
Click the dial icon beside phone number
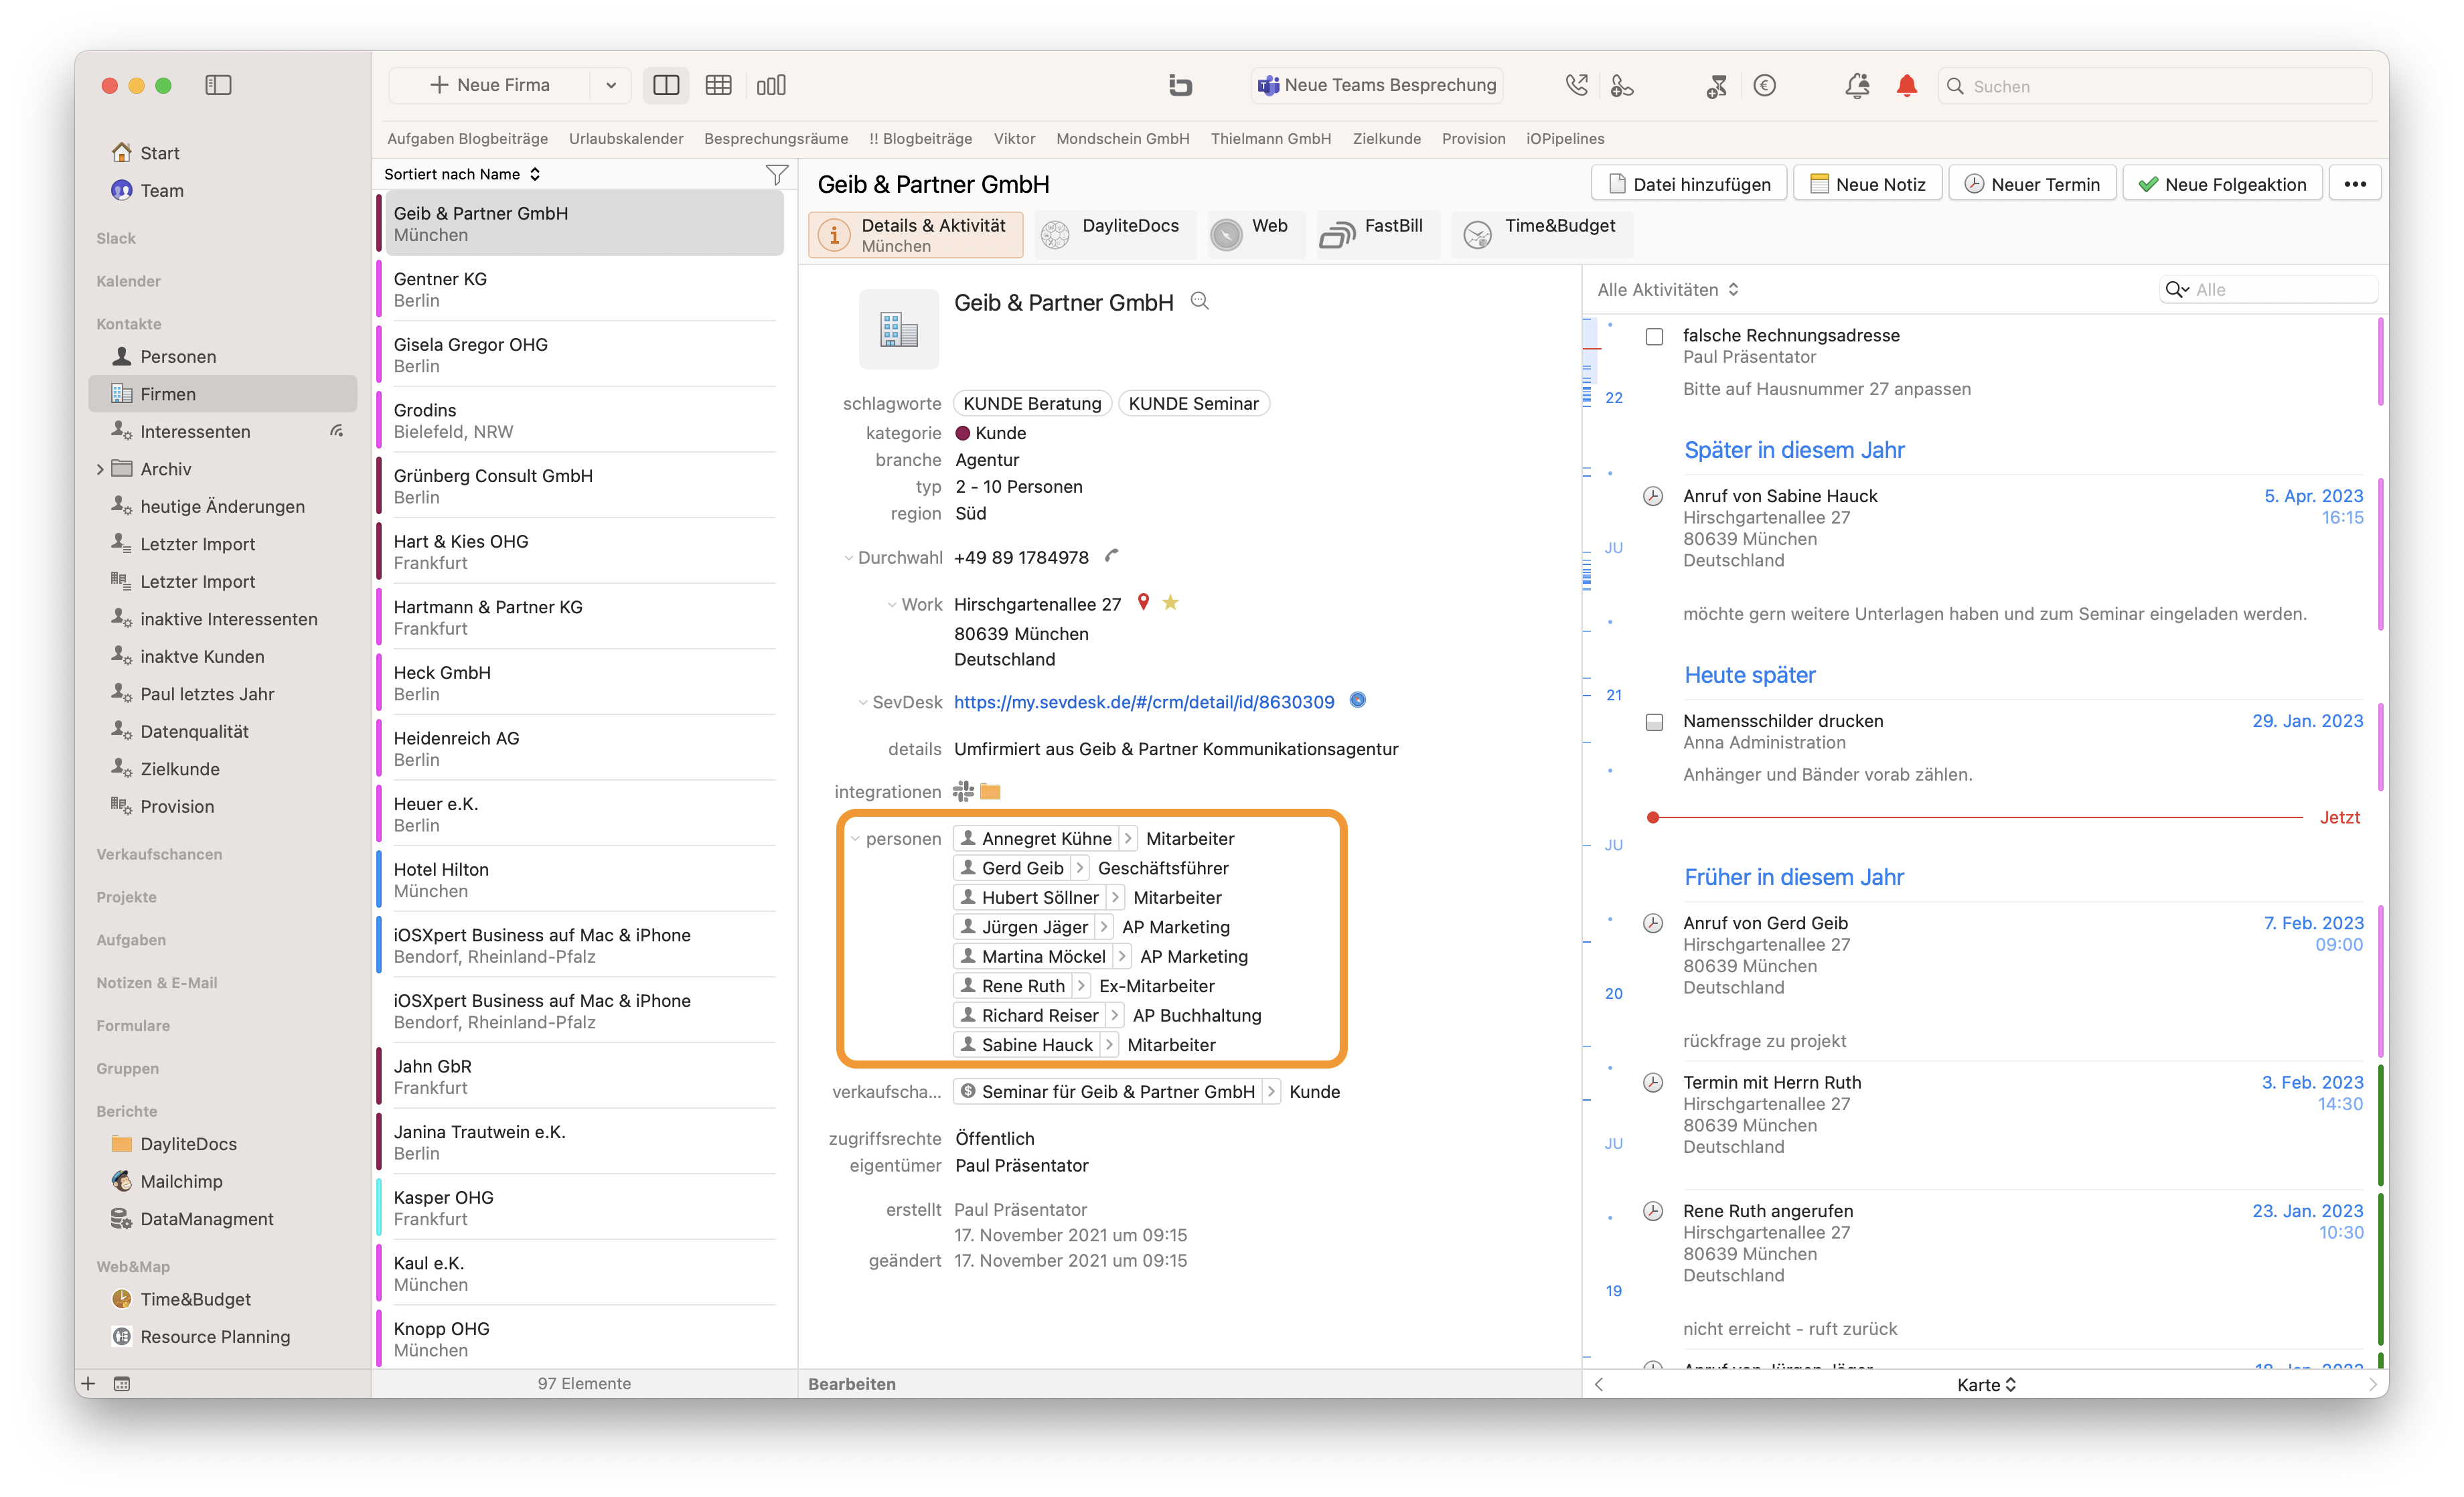coord(1111,556)
